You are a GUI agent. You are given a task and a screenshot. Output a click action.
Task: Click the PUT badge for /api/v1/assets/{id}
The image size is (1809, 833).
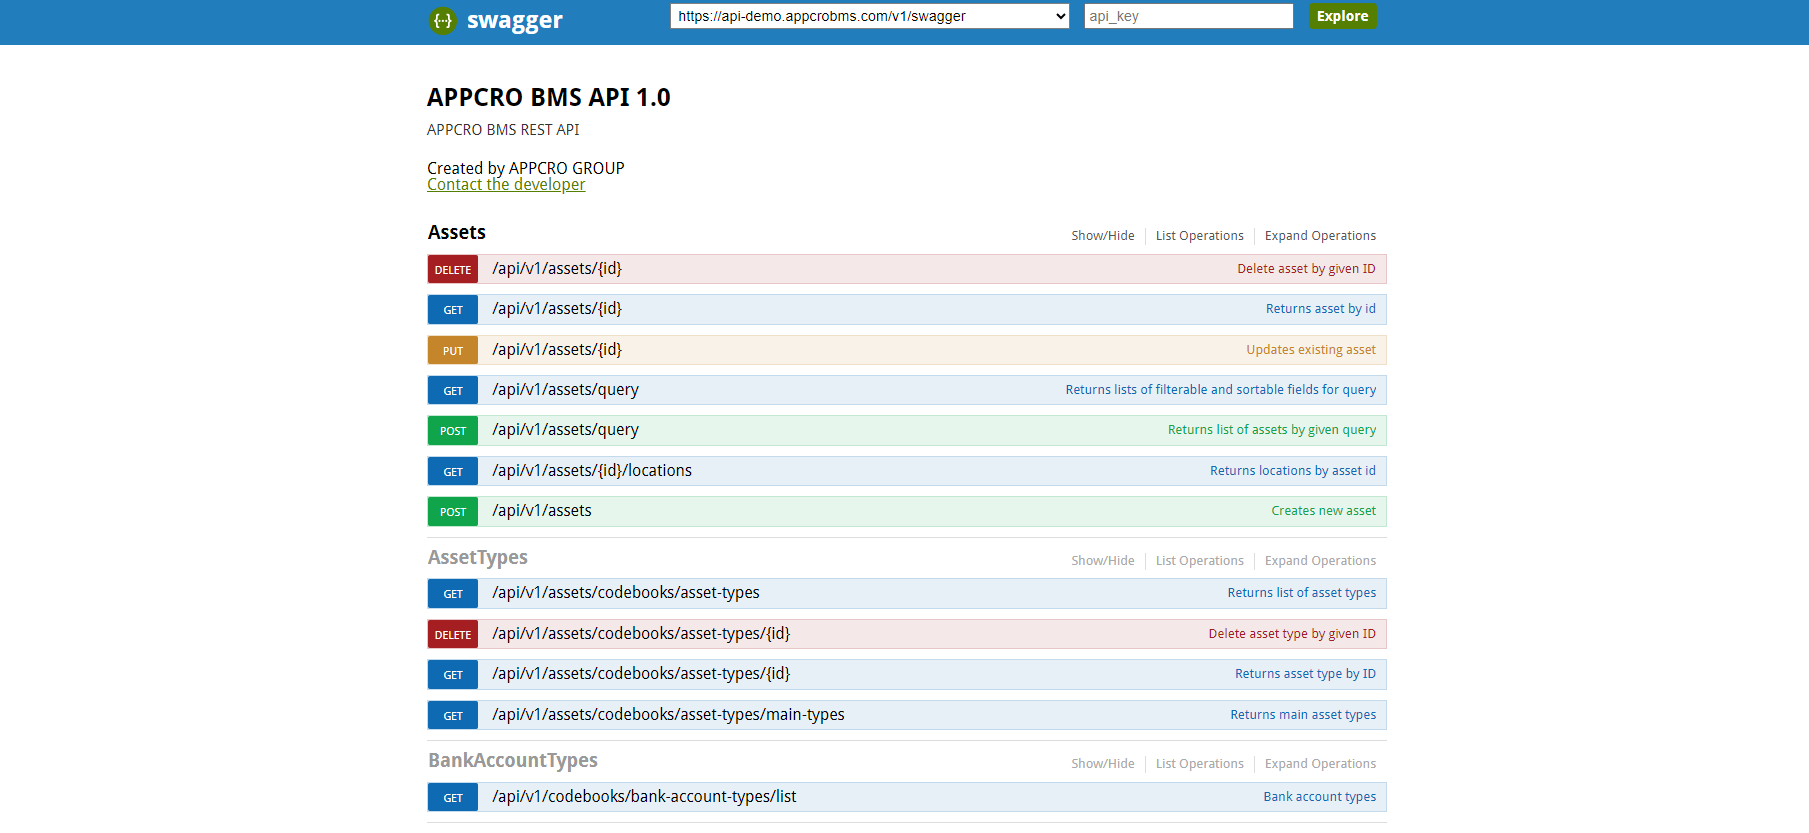pyautogui.click(x=453, y=351)
